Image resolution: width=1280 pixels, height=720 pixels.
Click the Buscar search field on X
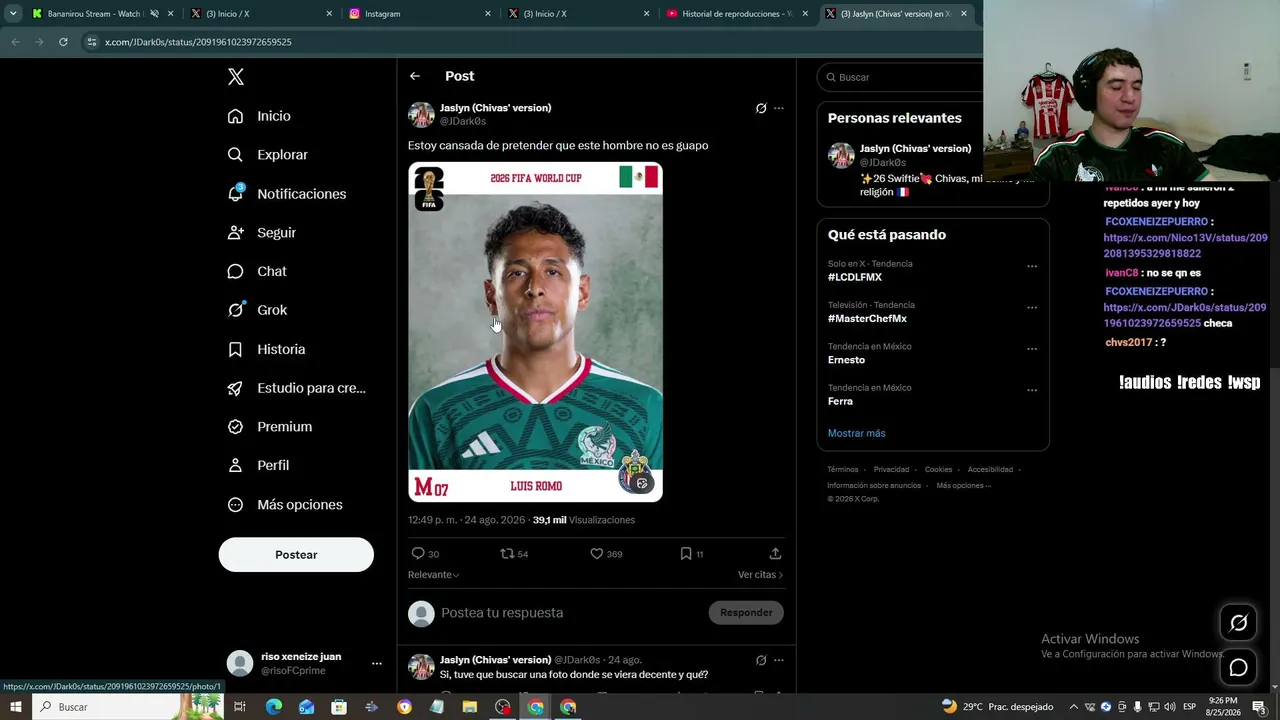(x=900, y=77)
